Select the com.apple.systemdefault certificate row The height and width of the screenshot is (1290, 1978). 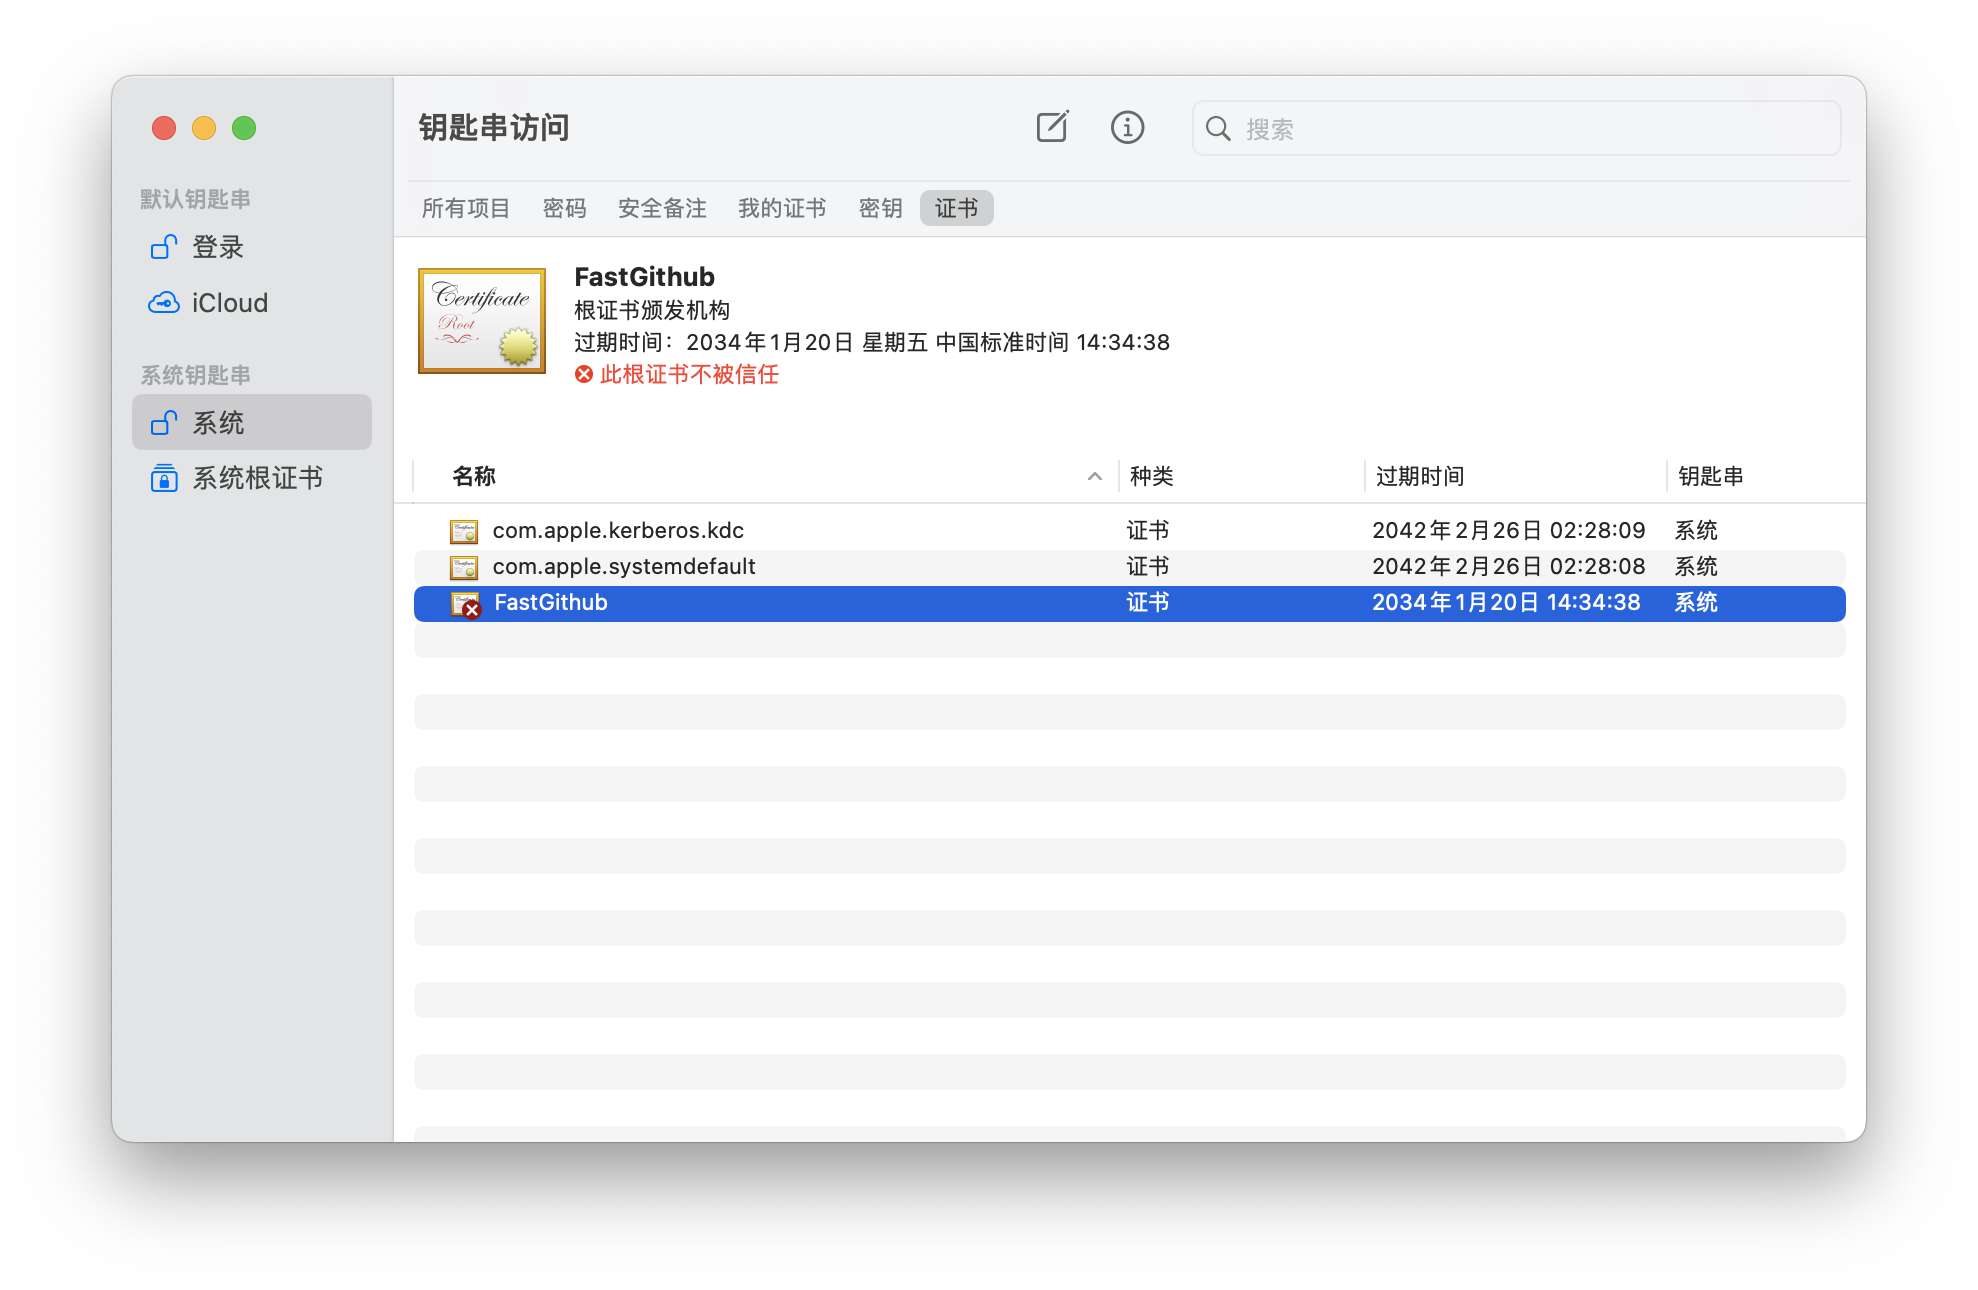[623, 566]
